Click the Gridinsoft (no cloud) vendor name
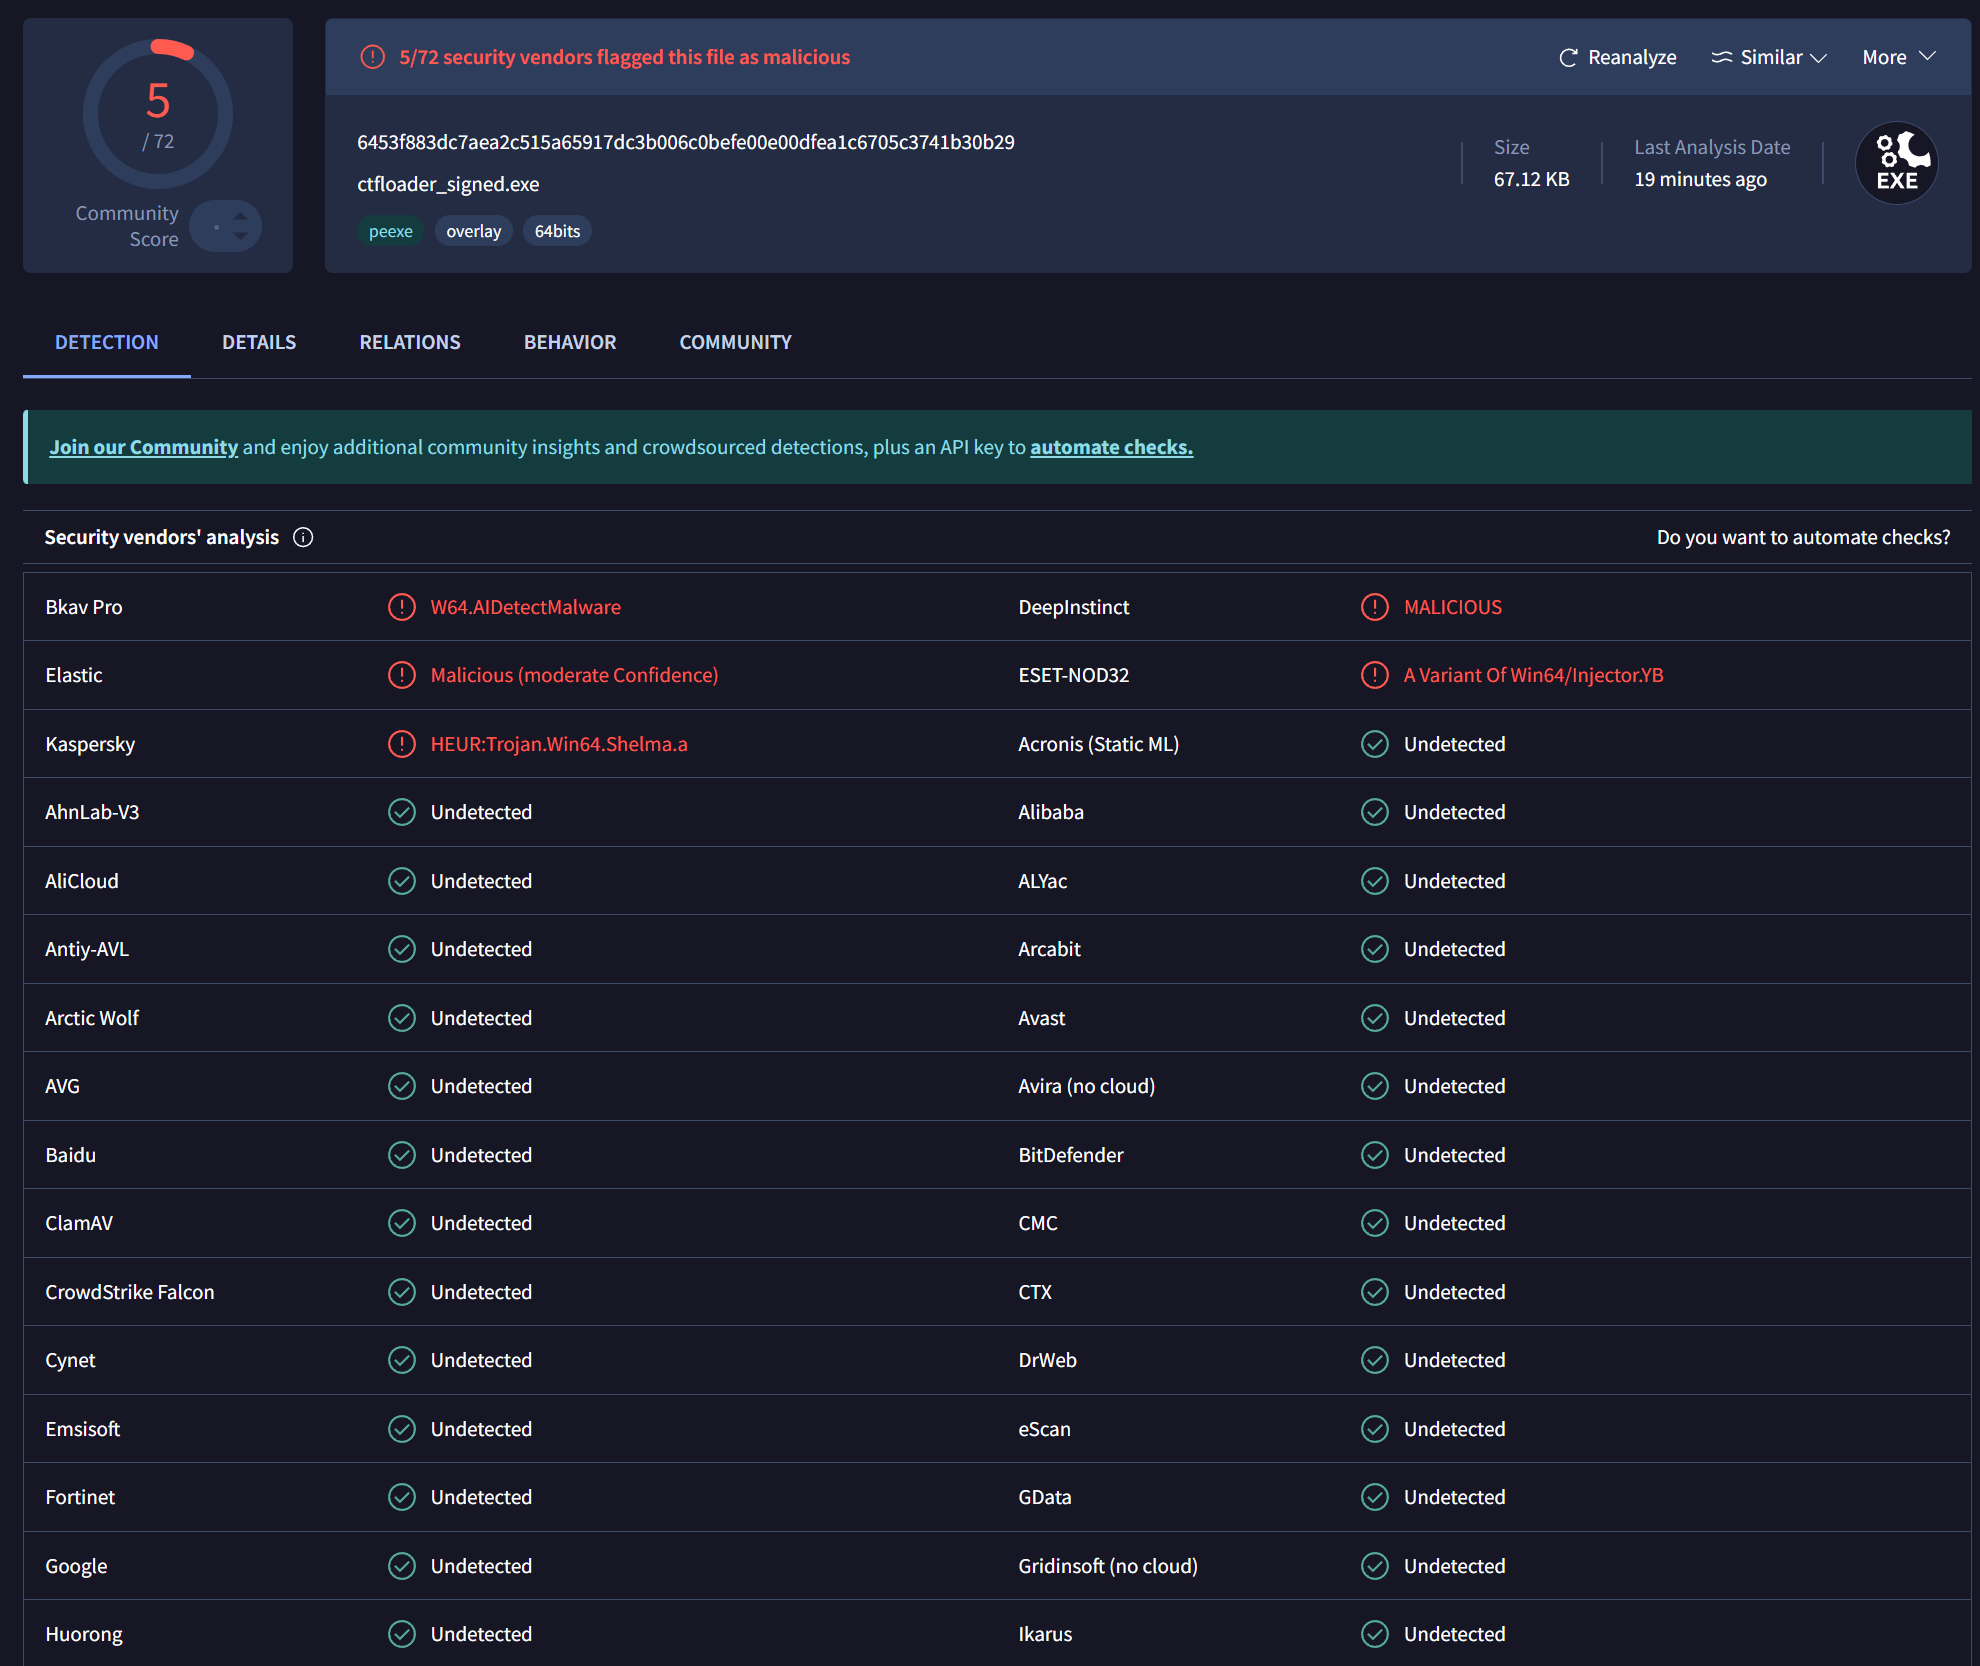1980x1666 pixels. [x=1107, y=1566]
